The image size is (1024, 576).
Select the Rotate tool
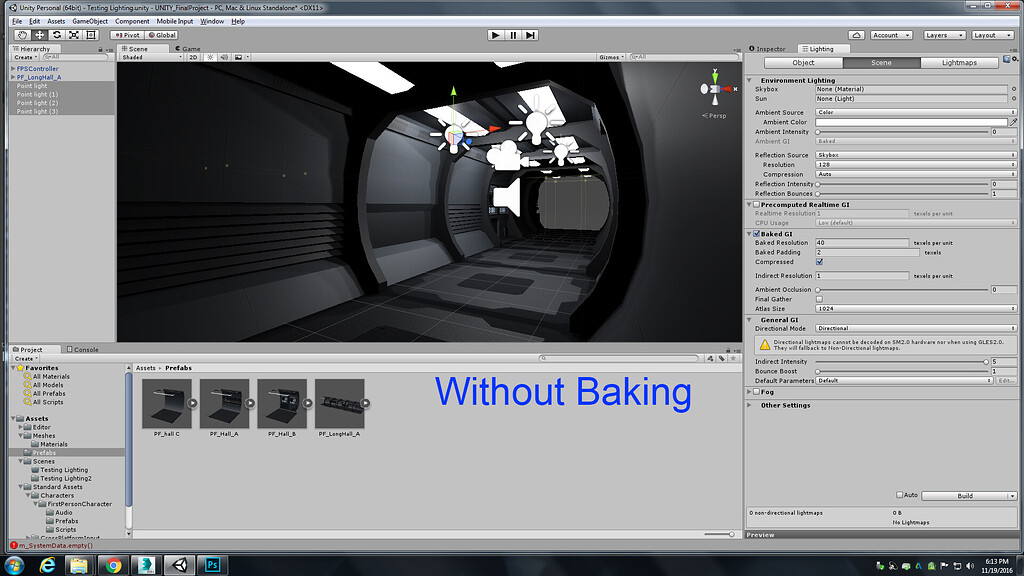[56, 35]
